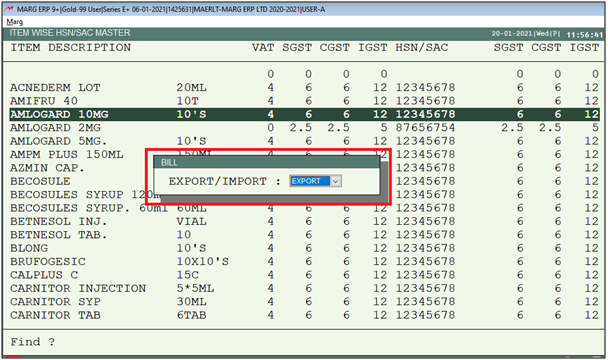
Task: Click ITEM WISE HSN/SAC MASTER title
Action: (70, 33)
